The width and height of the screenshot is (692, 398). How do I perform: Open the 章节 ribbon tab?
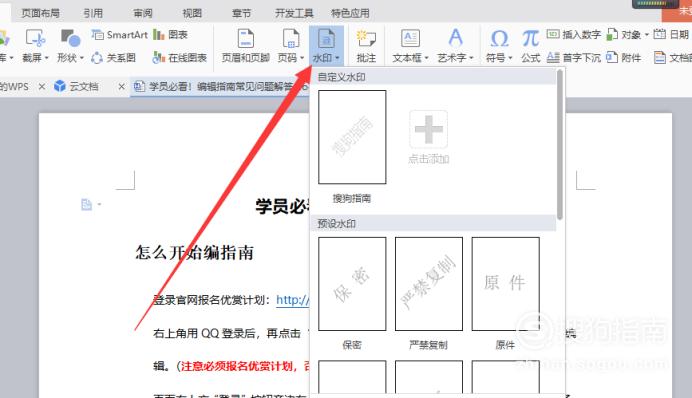pyautogui.click(x=241, y=13)
